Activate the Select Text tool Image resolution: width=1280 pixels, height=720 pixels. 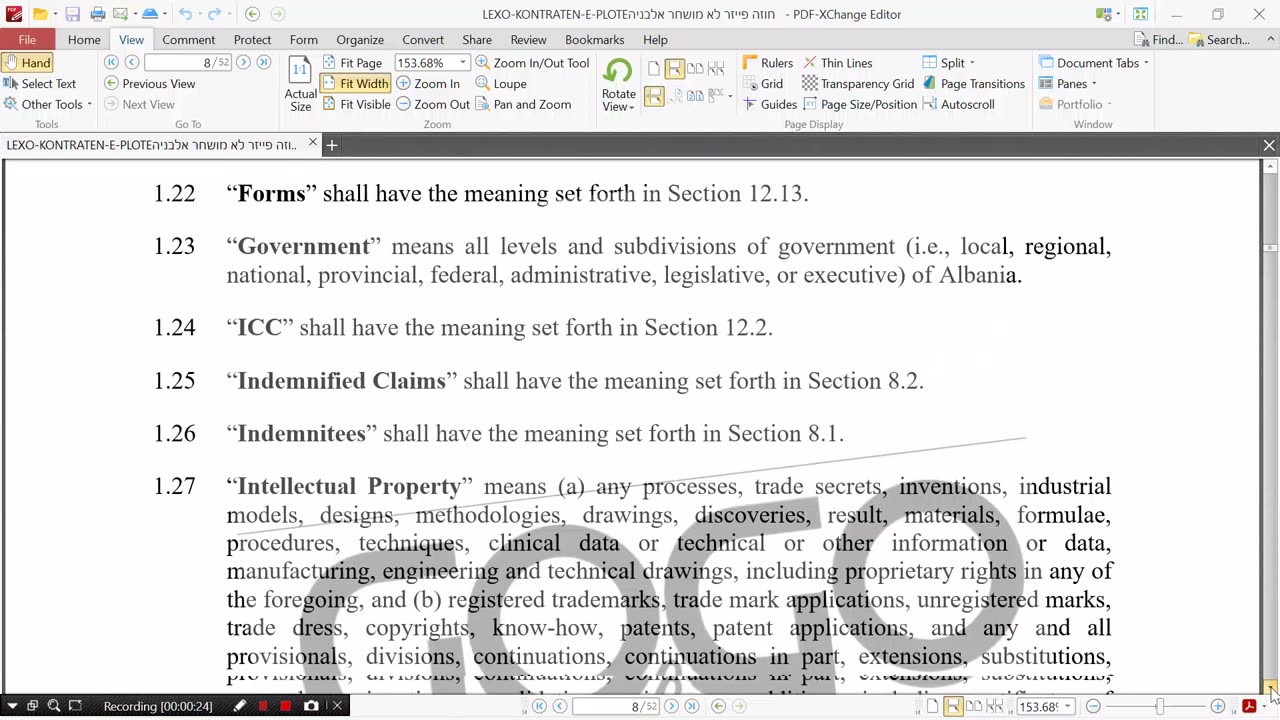[40, 84]
